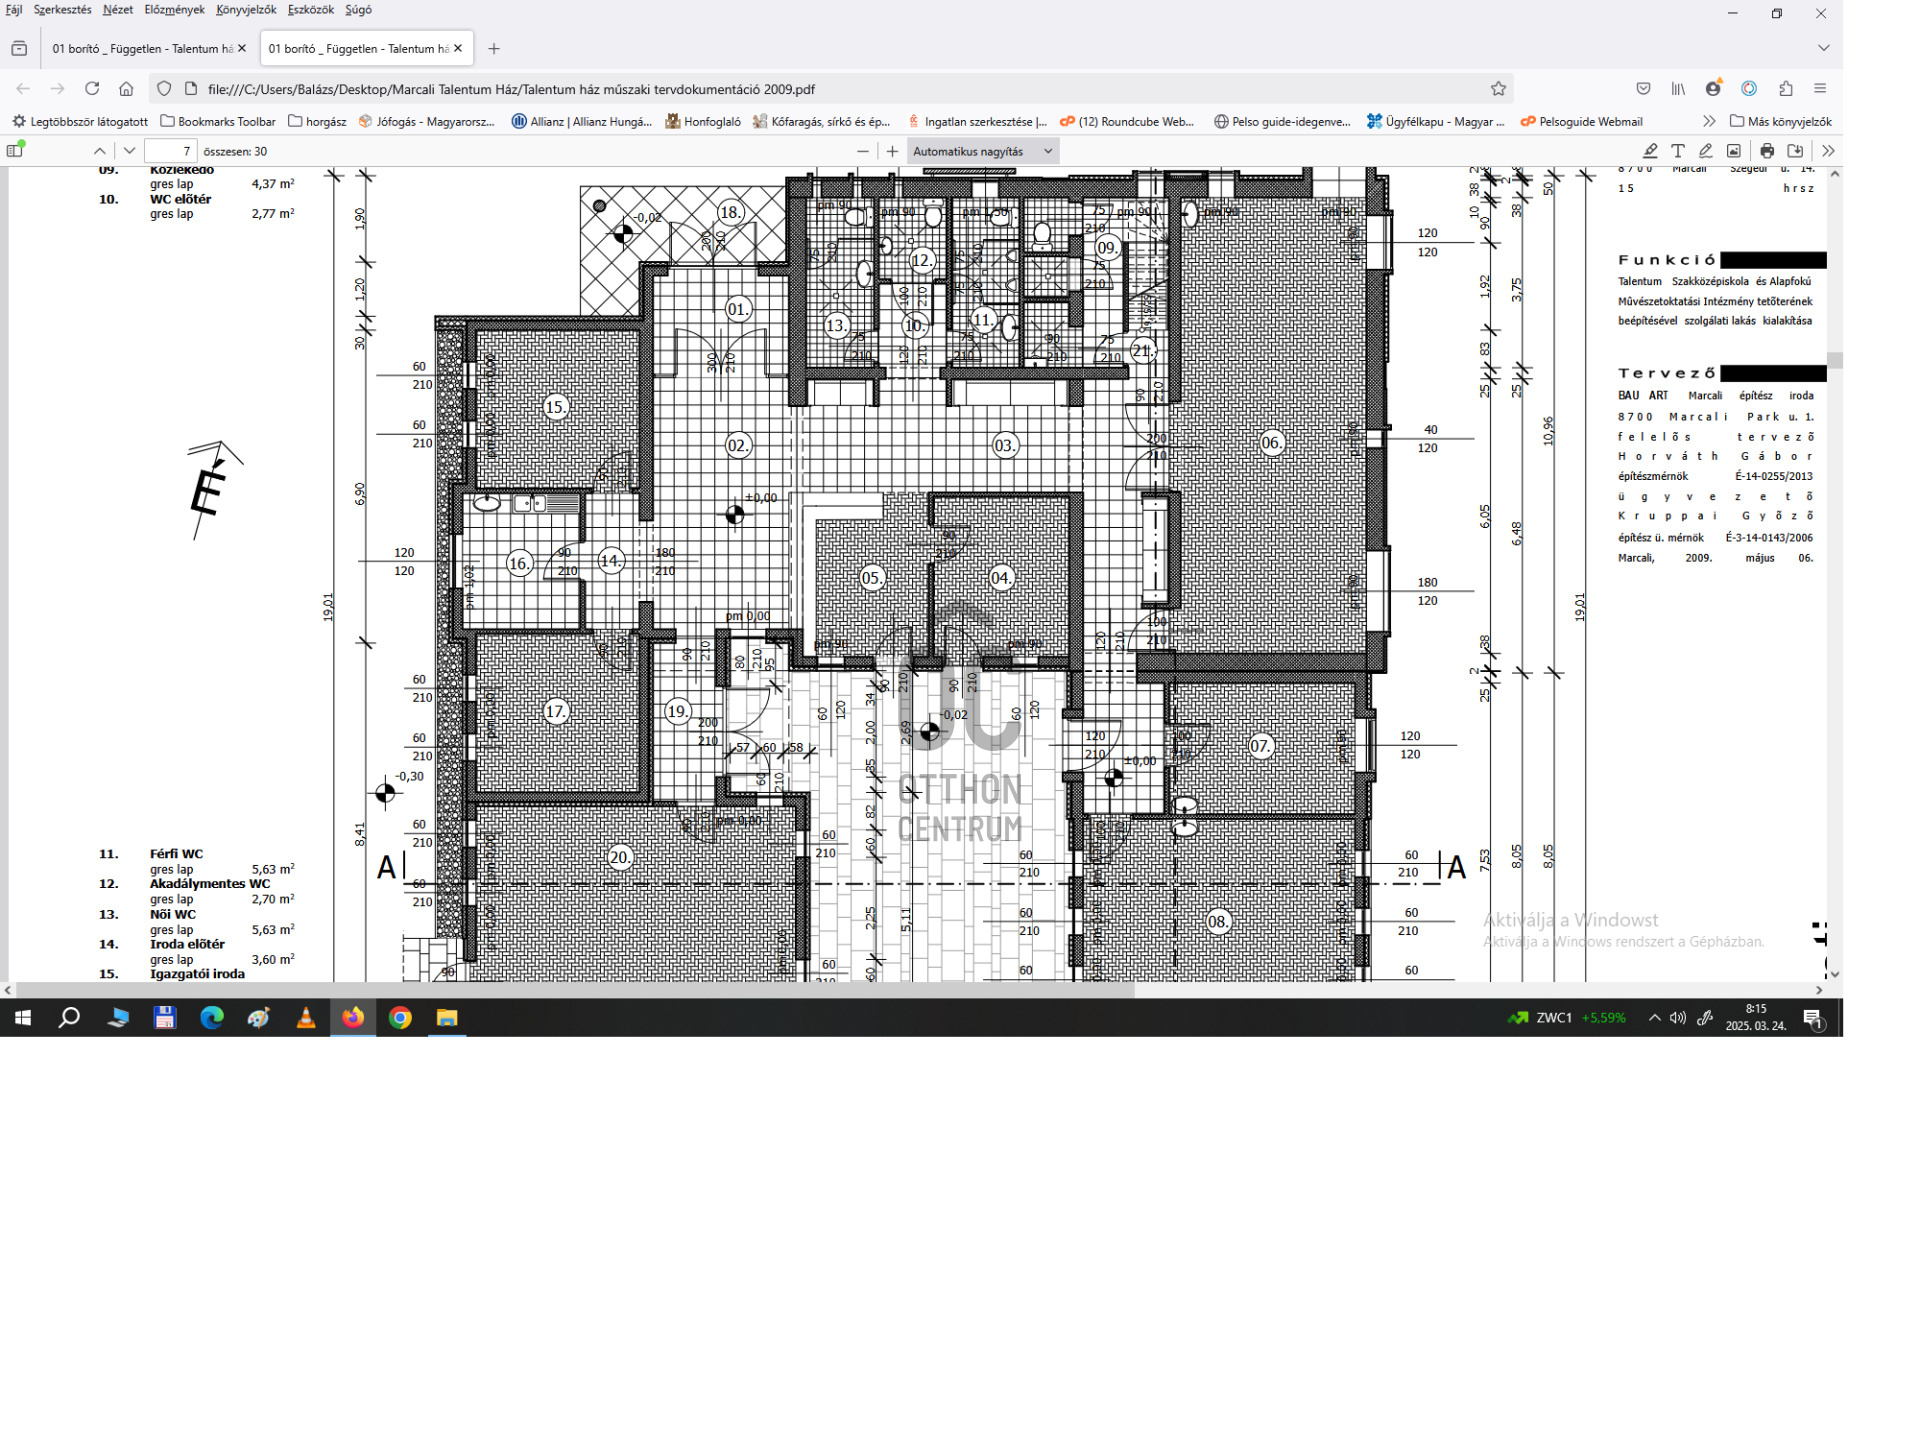Click the horizontal scrollbar thumb

(575, 990)
